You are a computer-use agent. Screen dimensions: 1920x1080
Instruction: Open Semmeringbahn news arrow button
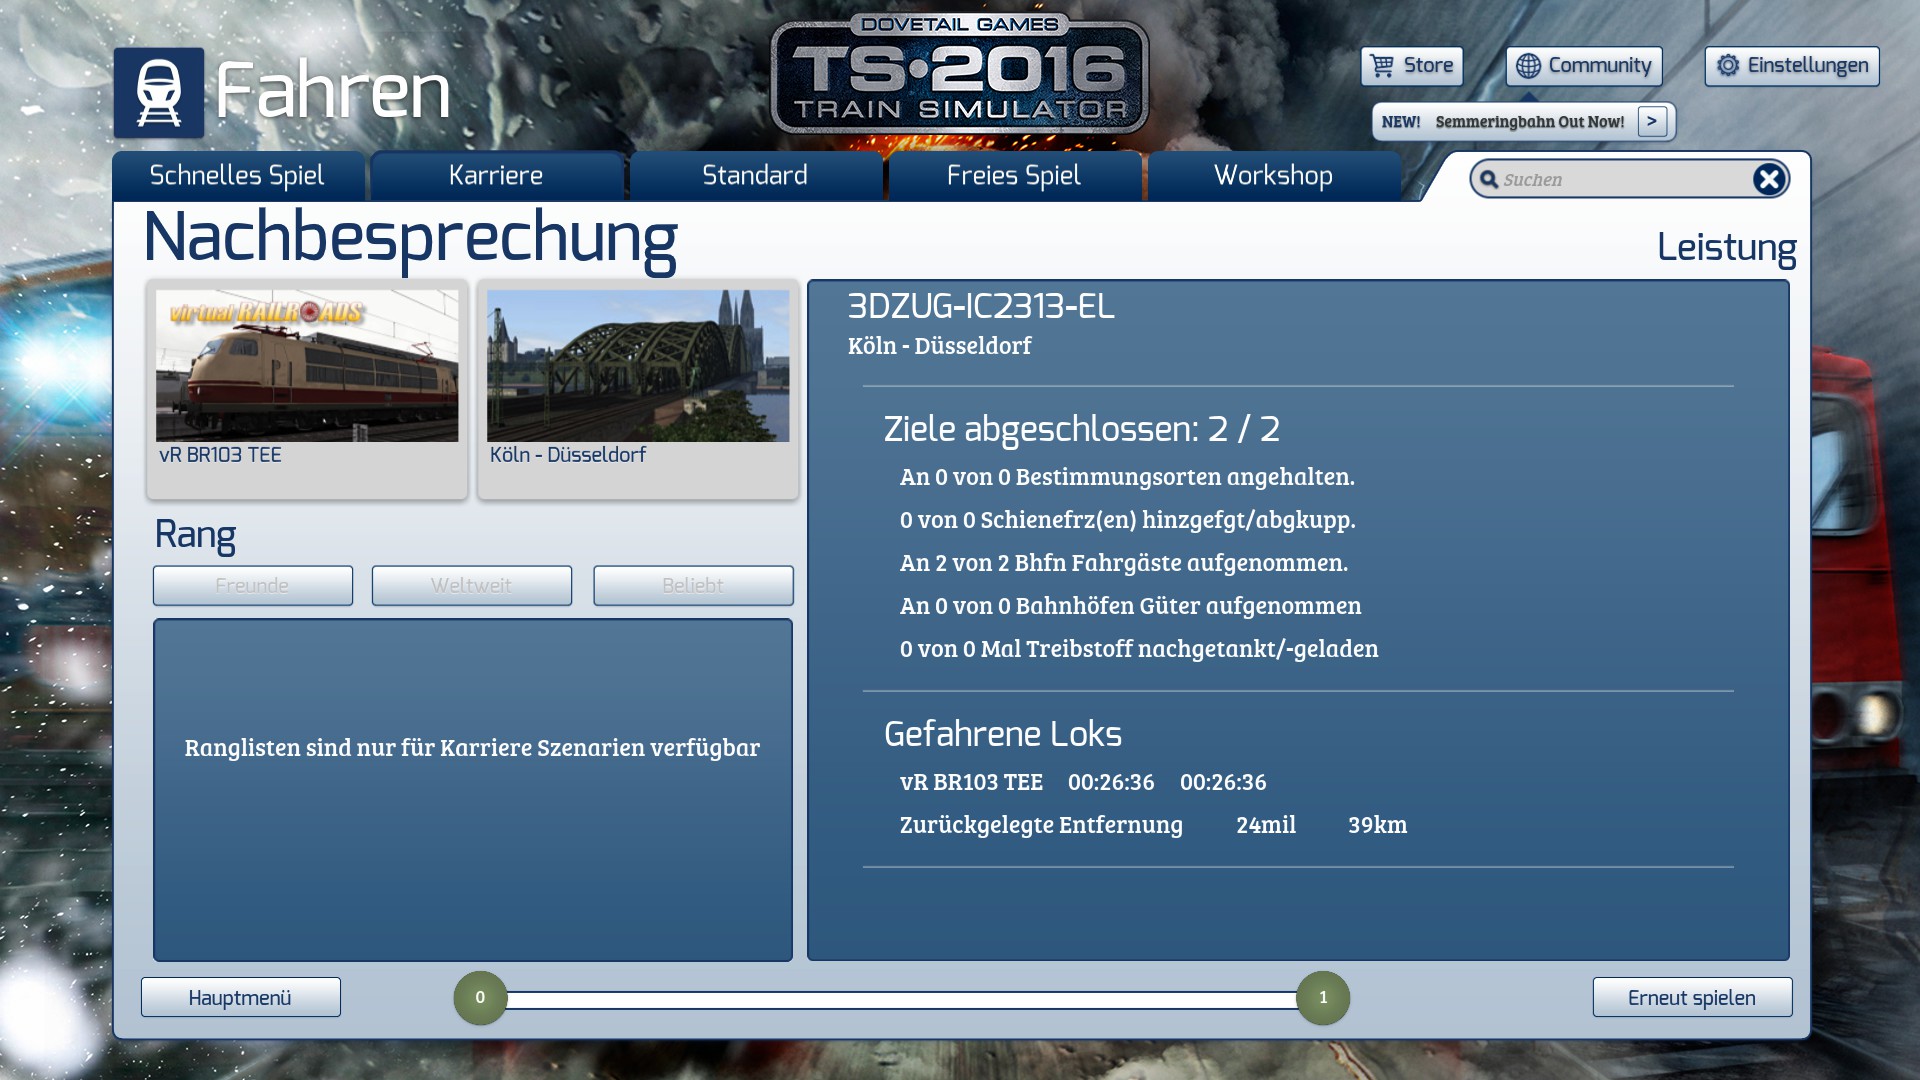pos(1652,121)
